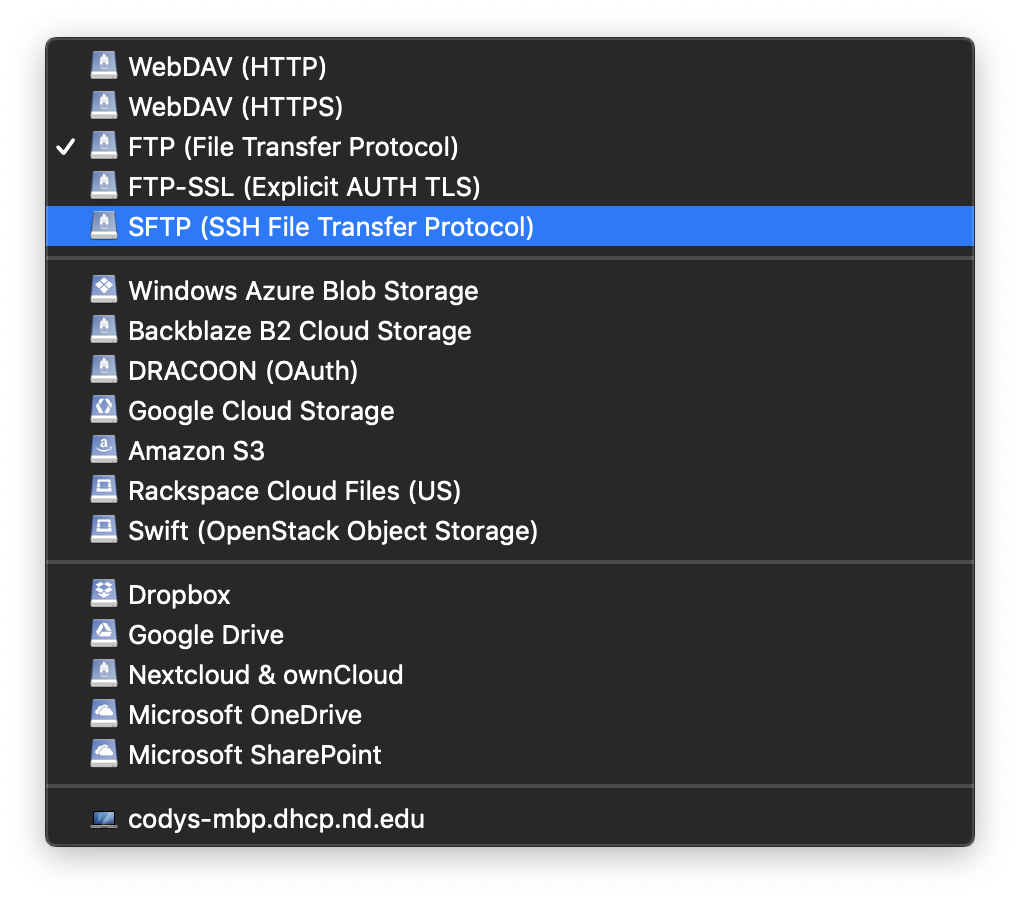
Task: Select DRACOON (OAuth) entry
Action: tap(243, 371)
